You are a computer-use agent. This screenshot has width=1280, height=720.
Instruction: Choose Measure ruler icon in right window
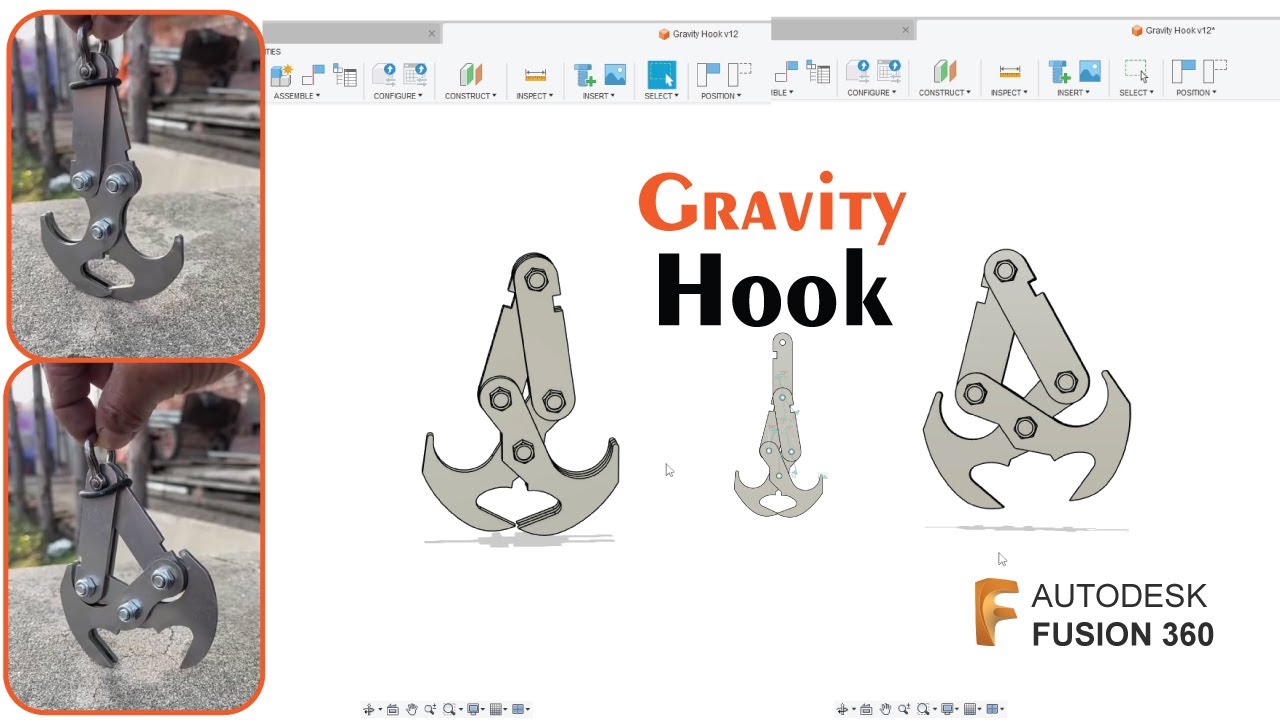[1010, 71]
